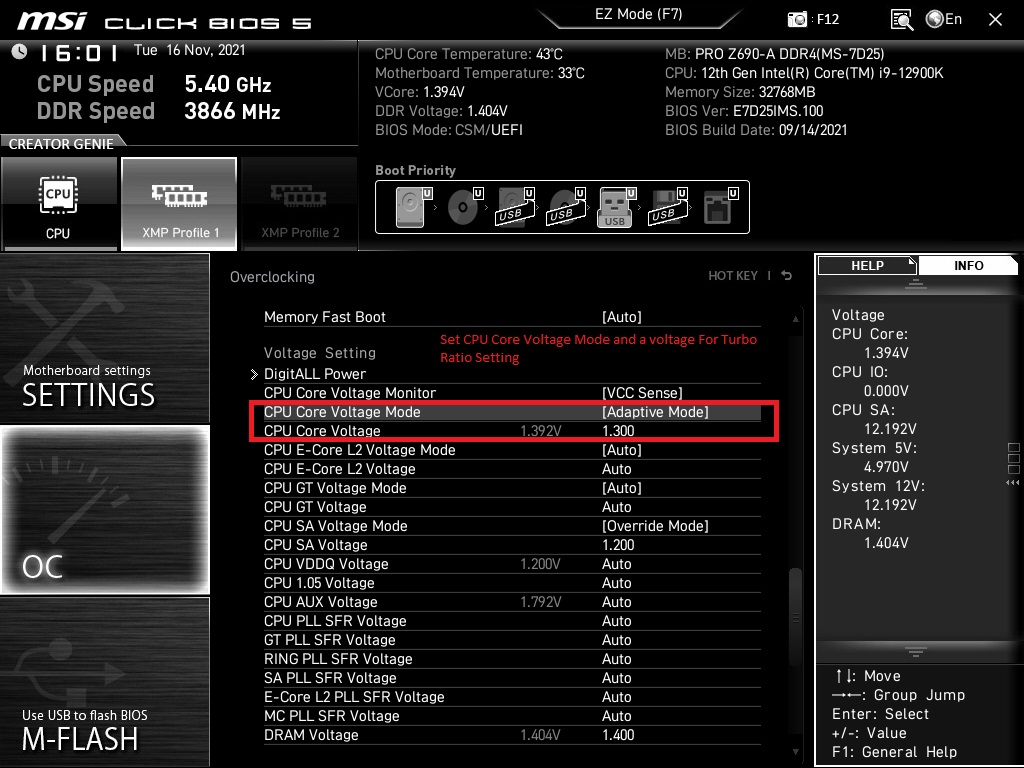Edit the CPU Core Voltage value 1.300

618,430
